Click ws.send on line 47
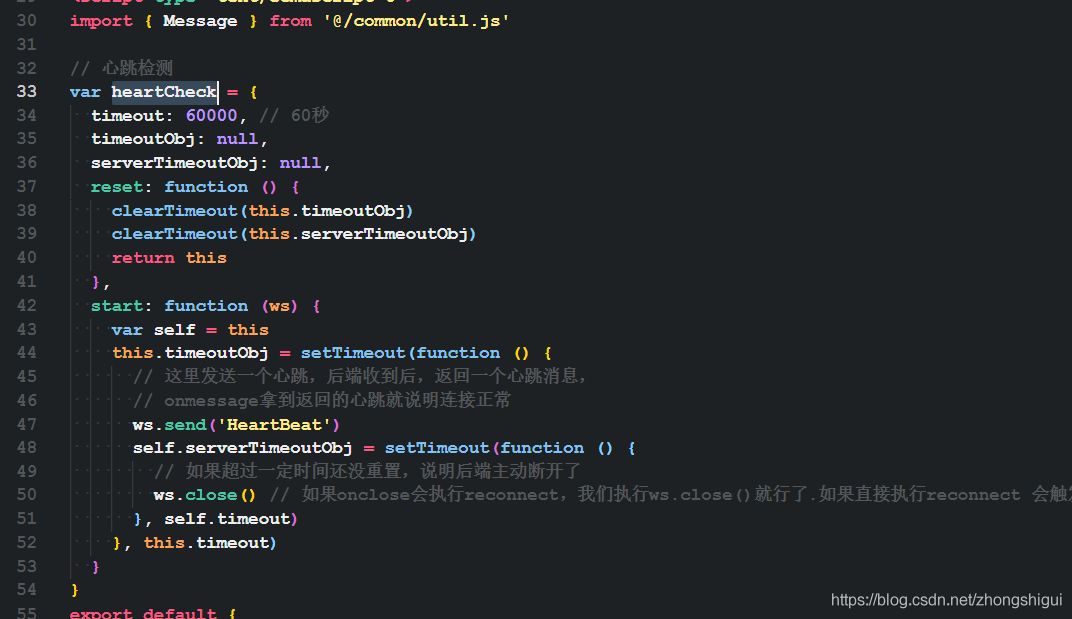 [x=170, y=425]
